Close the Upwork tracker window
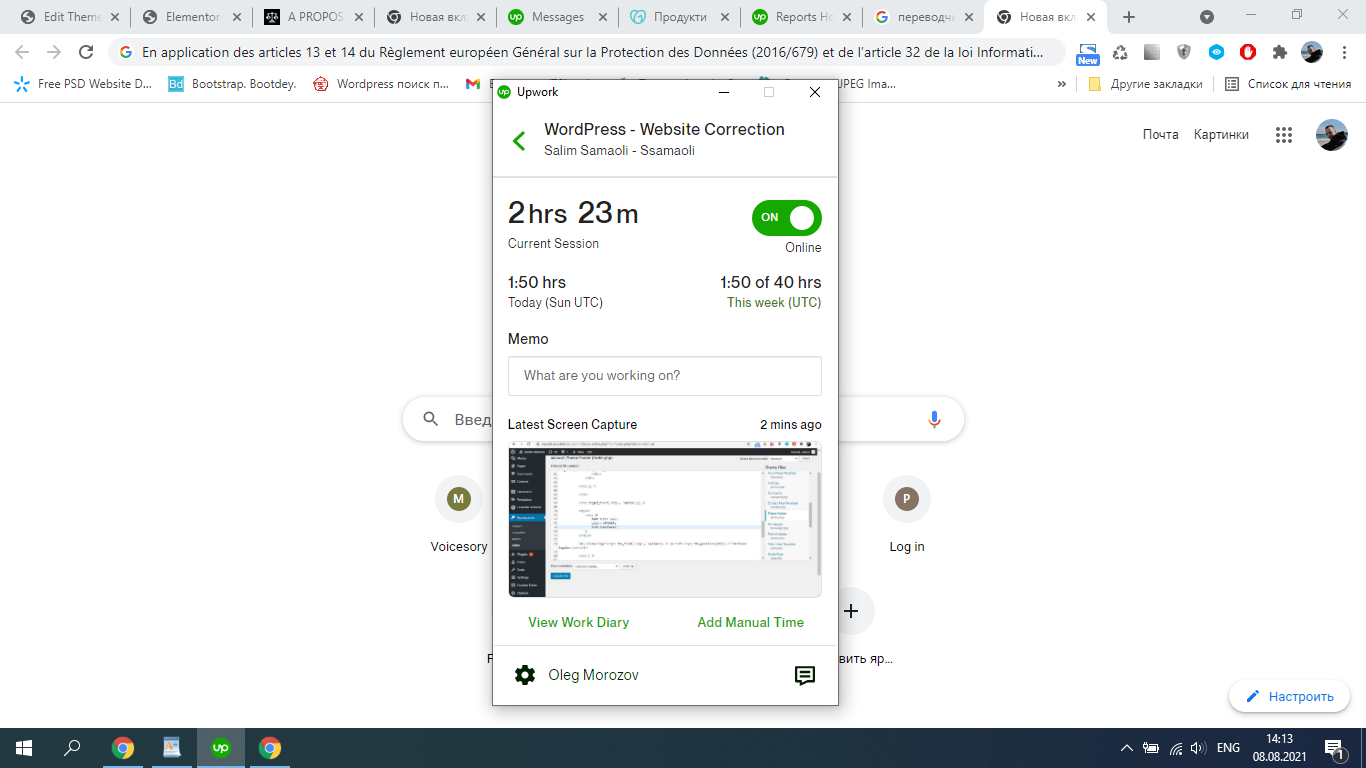 pyautogui.click(x=815, y=92)
